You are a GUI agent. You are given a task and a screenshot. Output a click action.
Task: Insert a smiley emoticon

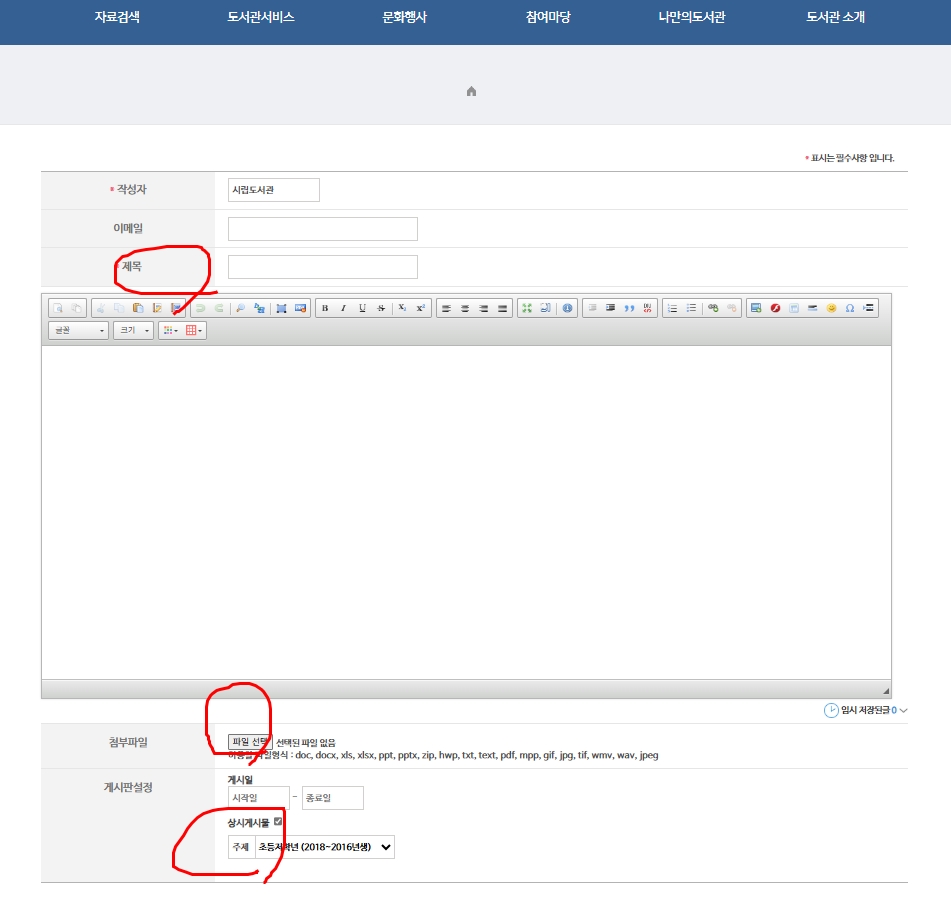point(831,308)
